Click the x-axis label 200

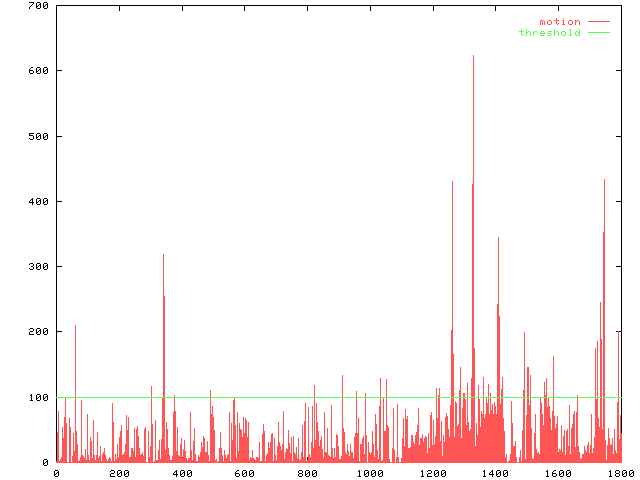point(119,474)
